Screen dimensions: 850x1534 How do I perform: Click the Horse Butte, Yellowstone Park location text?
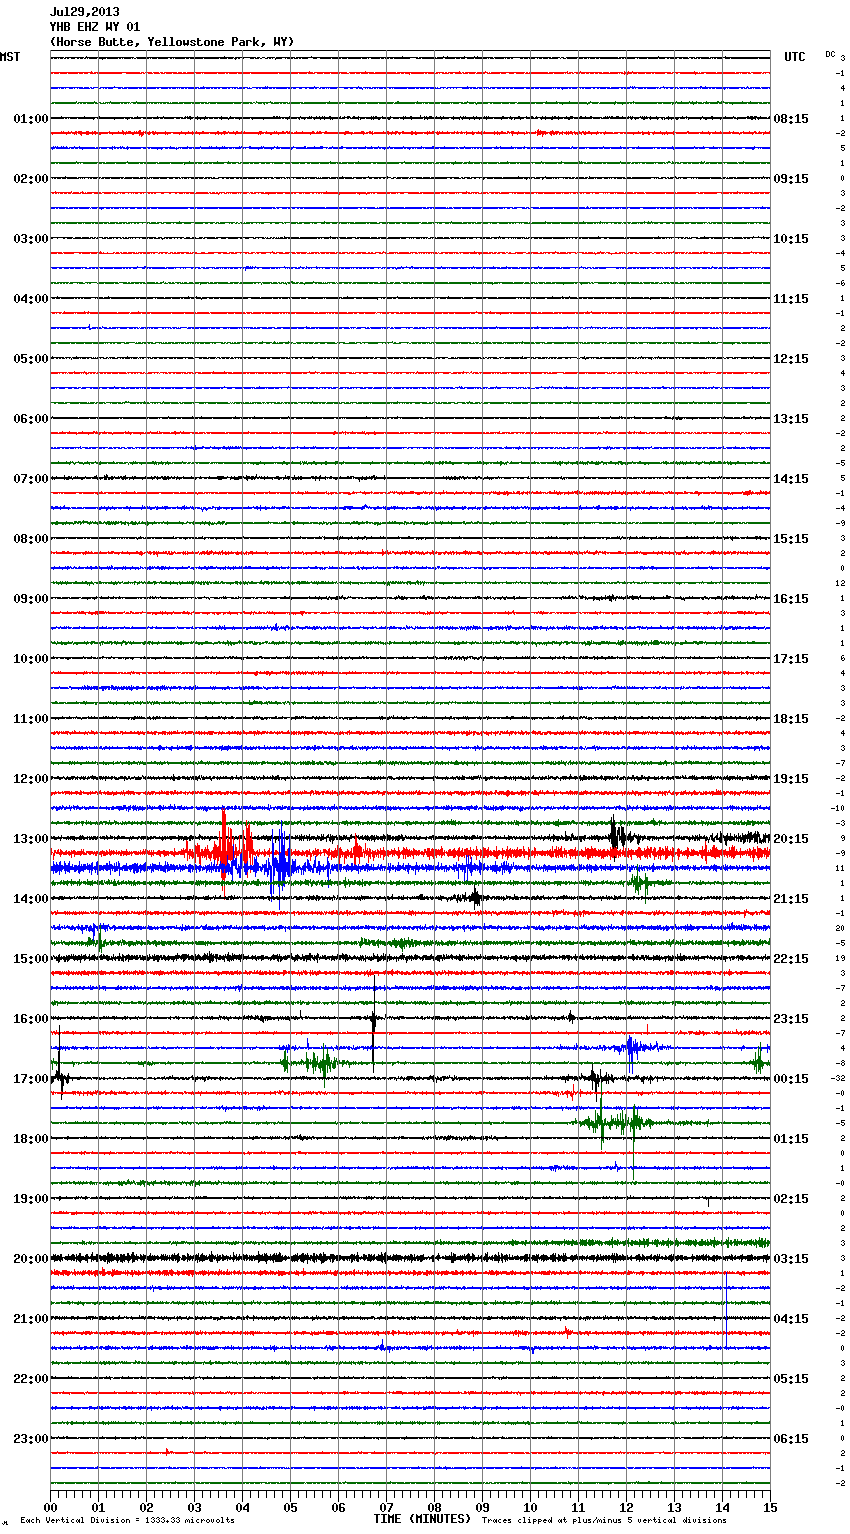(x=171, y=42)
